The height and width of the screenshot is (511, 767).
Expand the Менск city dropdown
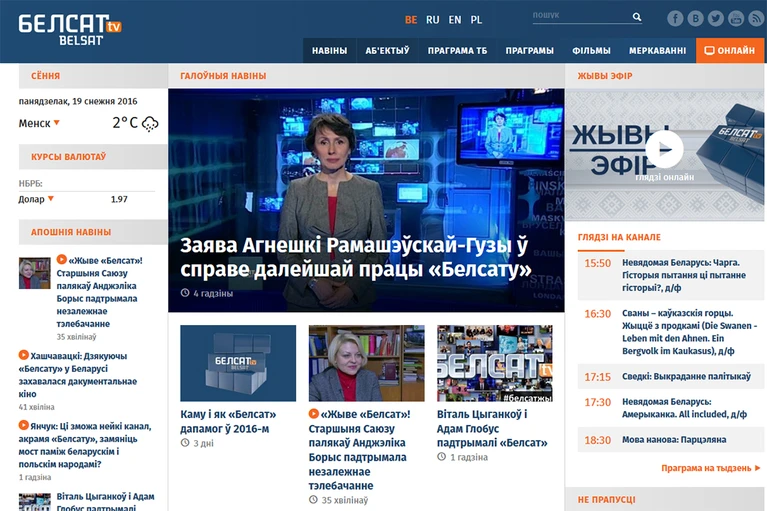point(39,123)
